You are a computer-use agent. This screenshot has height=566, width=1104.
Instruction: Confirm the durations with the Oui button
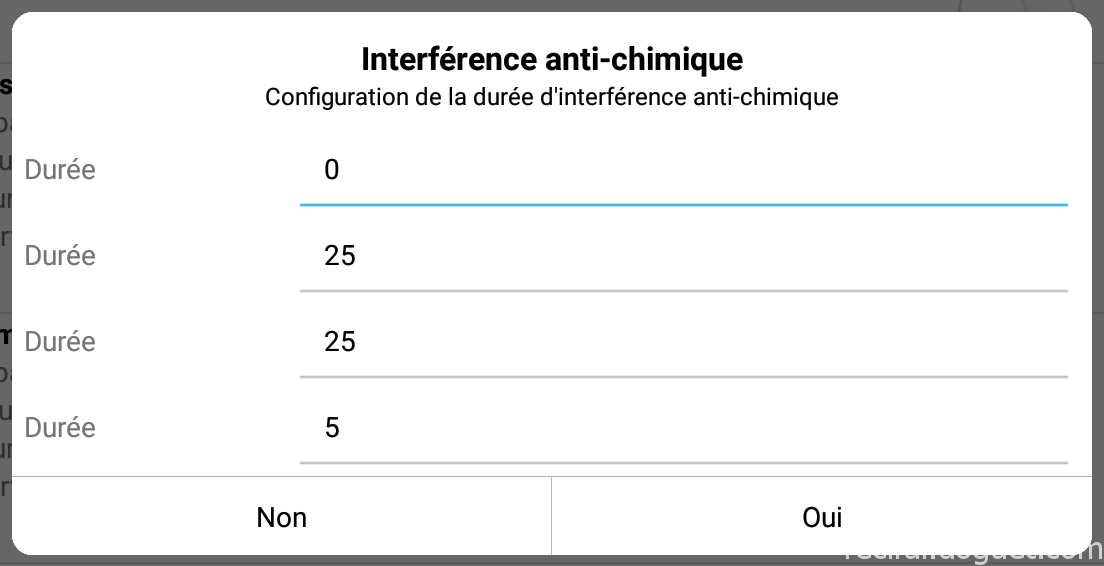coord(822,517)
